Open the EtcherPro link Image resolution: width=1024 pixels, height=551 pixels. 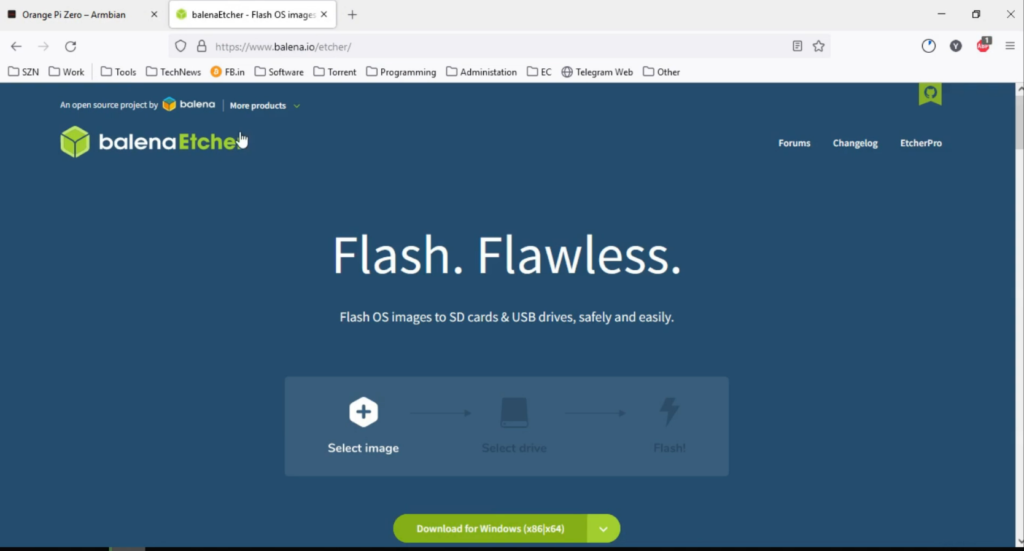[921, 143]
